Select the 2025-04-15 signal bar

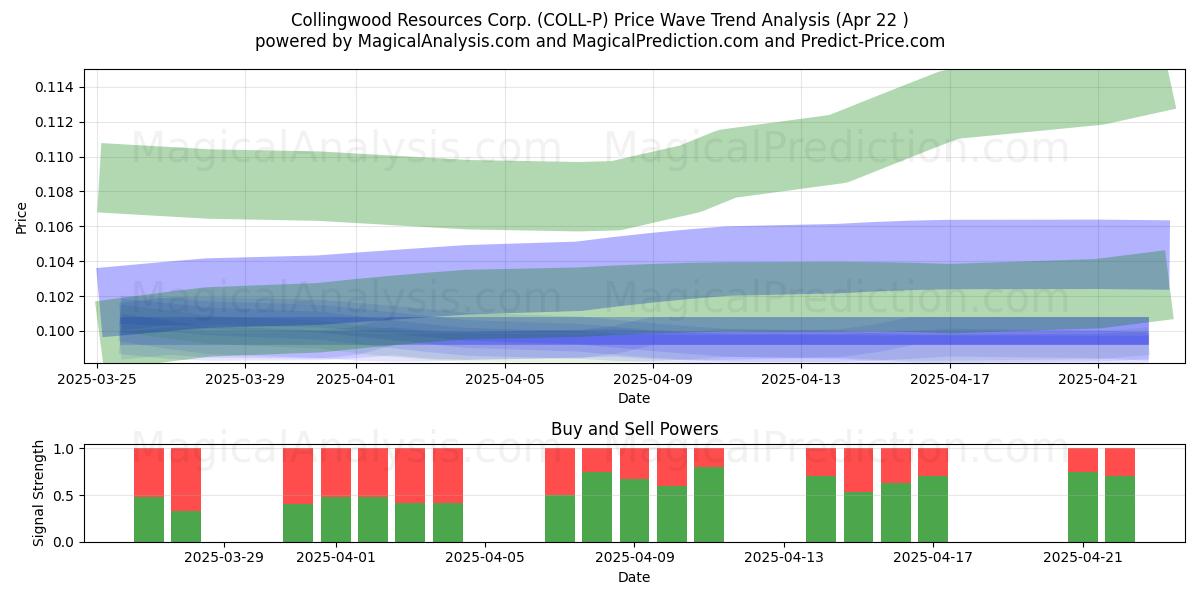859,495
